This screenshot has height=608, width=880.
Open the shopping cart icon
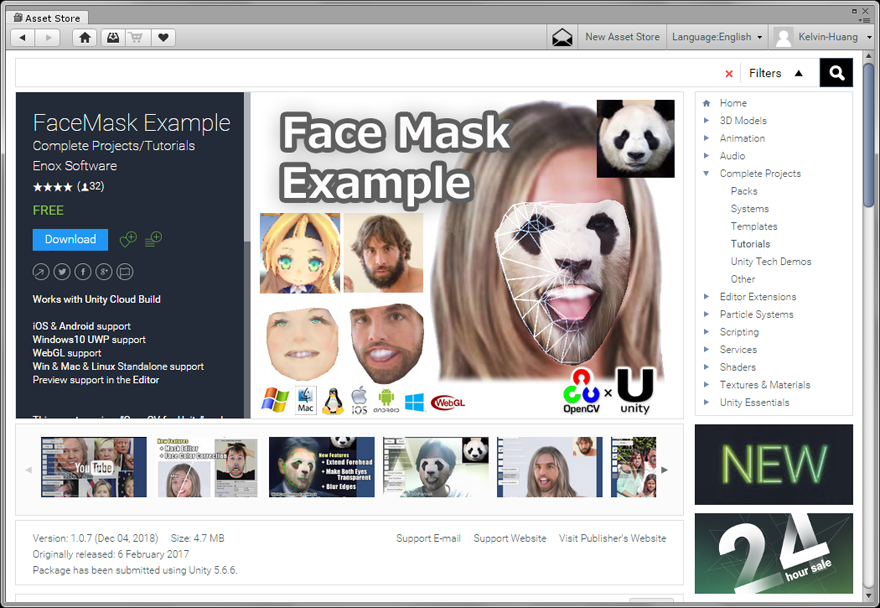coord(136,38)
